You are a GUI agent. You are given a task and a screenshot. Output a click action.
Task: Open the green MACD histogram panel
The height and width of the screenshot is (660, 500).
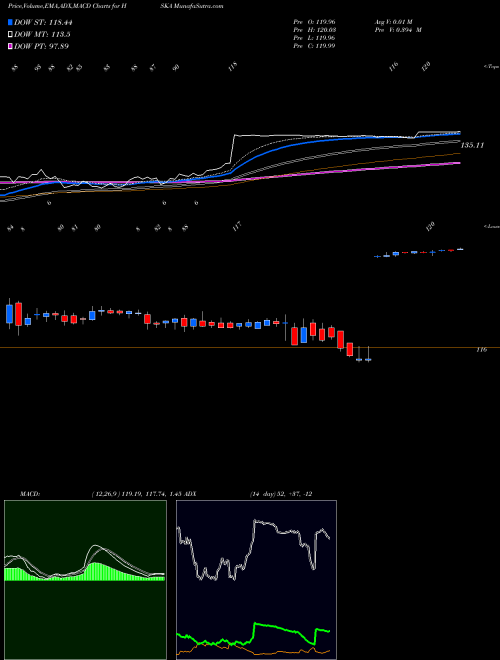[x=85, y=580]
